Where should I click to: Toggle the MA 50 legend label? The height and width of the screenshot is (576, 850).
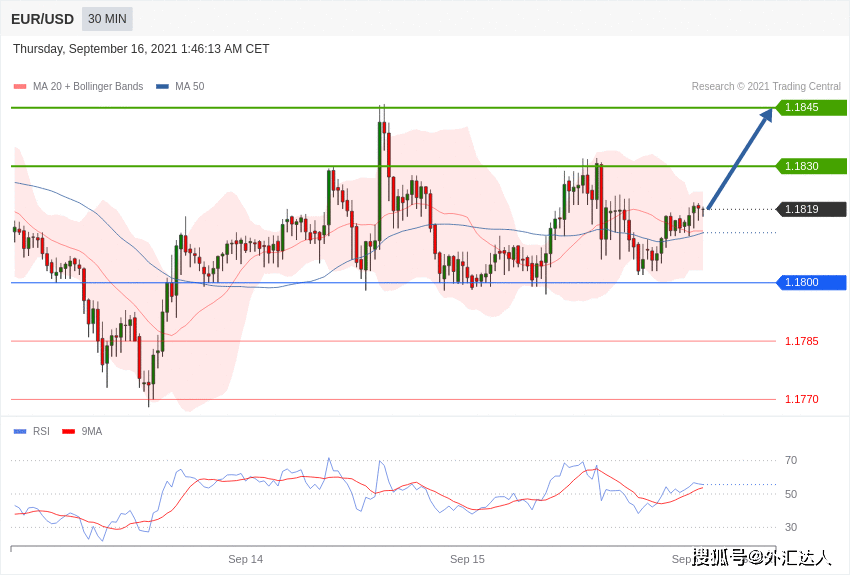click(189, 87)
